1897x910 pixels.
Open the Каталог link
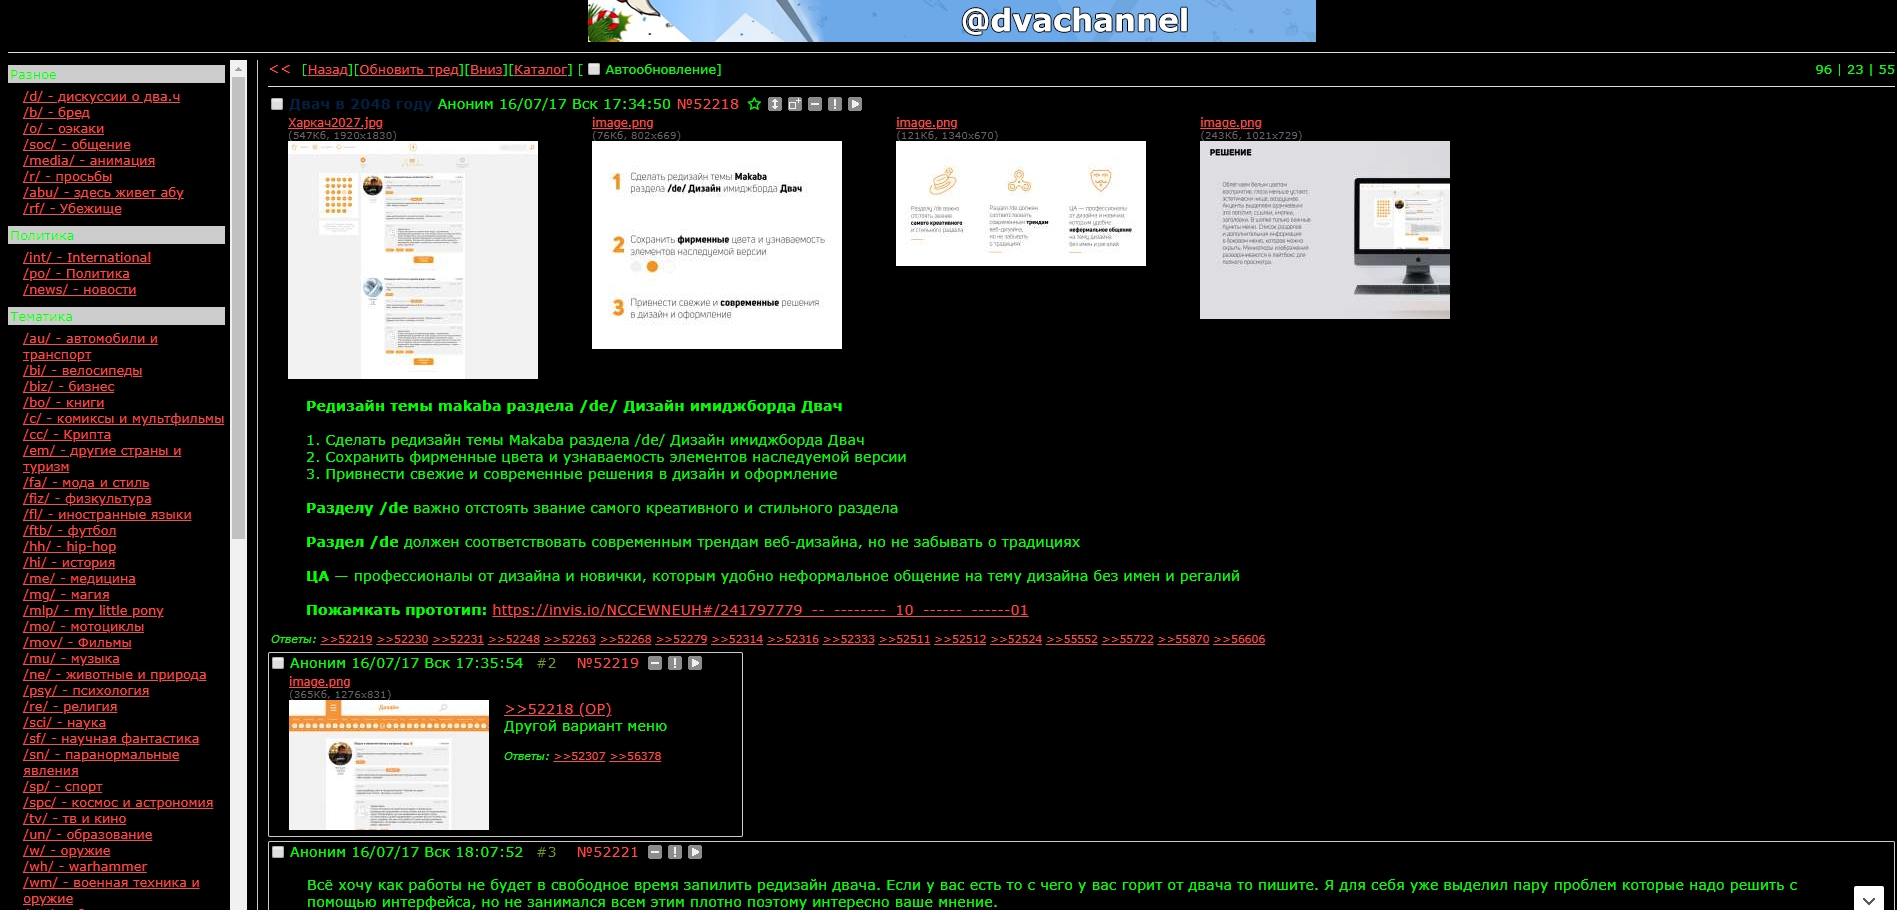pyautogui.click(x=540, y=70)
